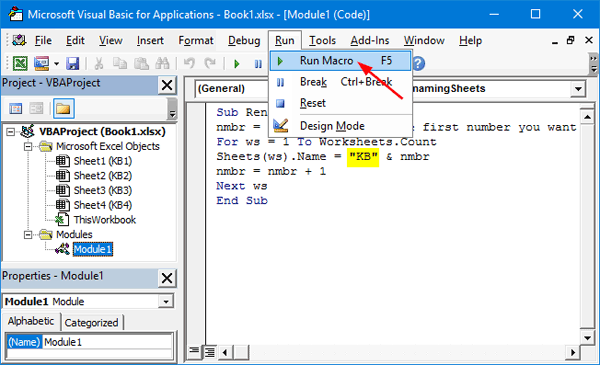Click the Undo toolbar icon
This screenshot has height=365, width=600.
(x=189, y=63)
